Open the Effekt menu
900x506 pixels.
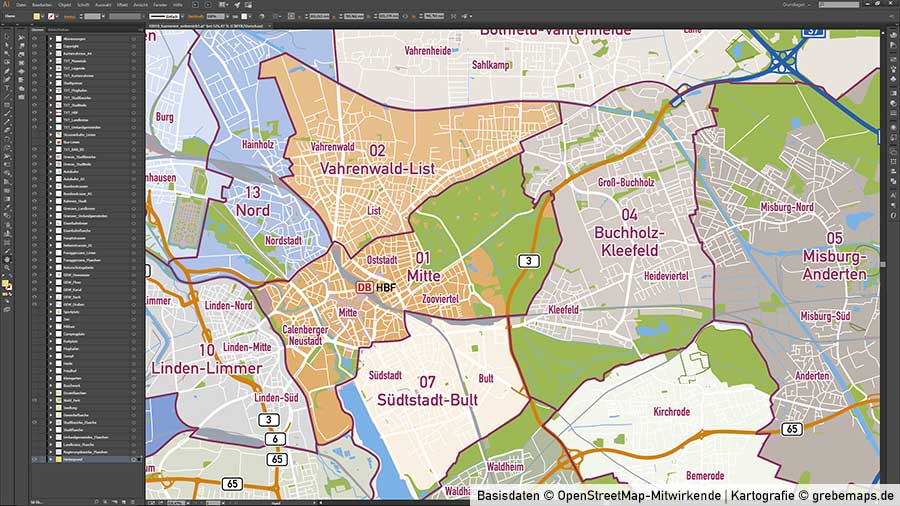[x=122, y=5]
